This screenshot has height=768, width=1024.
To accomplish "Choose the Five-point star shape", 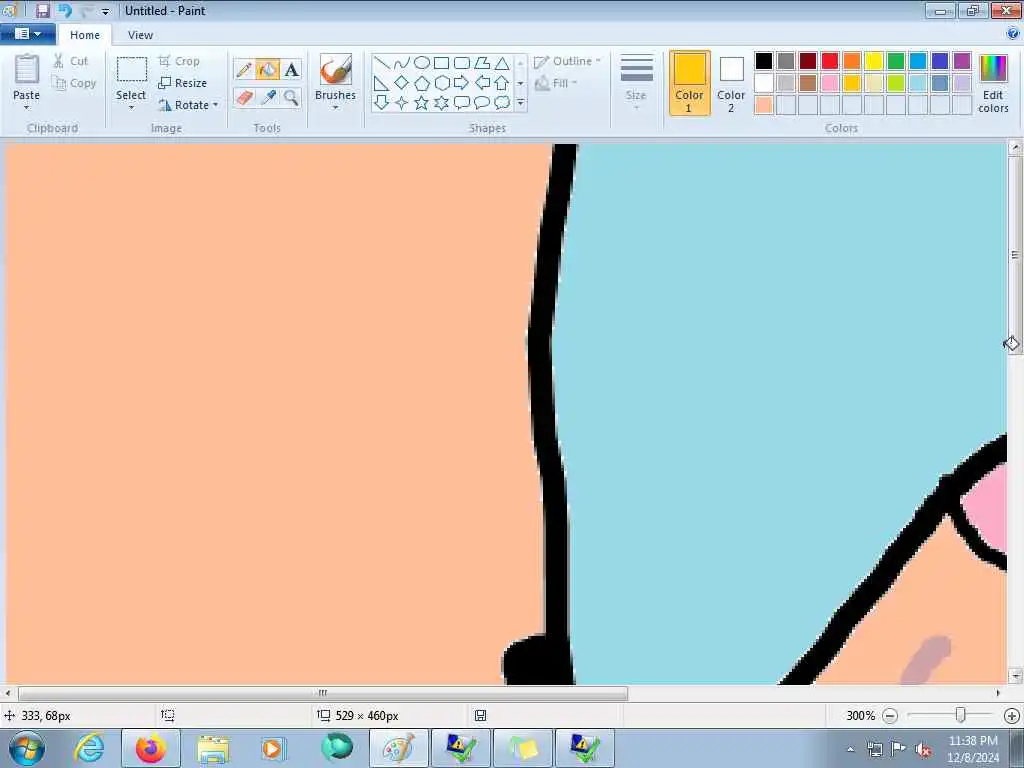I will click(x=422, y=103).
